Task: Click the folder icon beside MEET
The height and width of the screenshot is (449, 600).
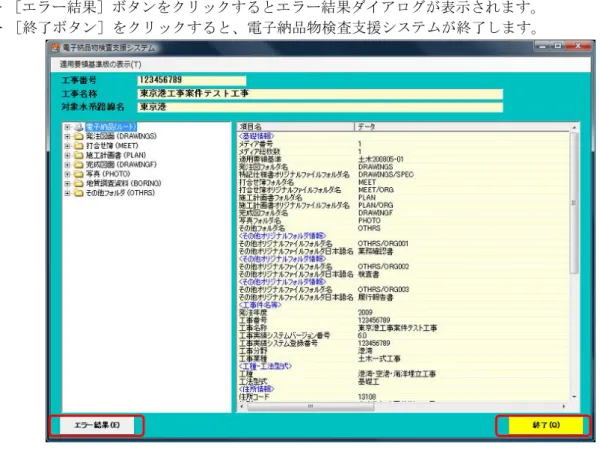Action: [78, 146]
